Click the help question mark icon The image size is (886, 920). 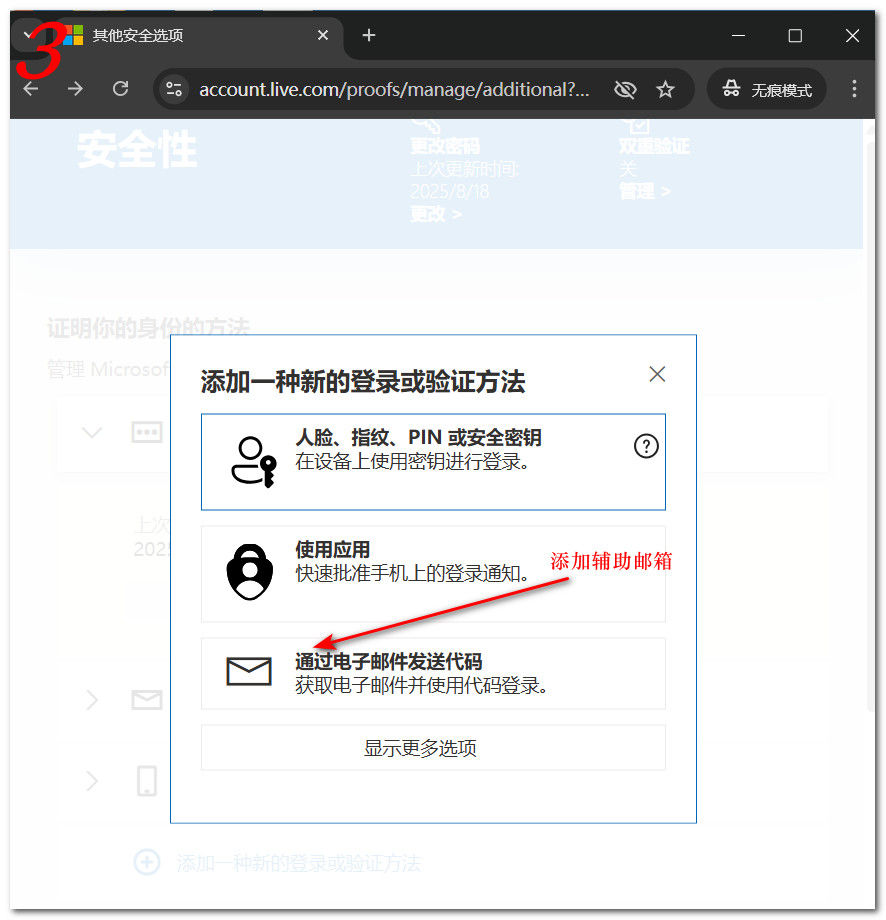click(646, 446)
